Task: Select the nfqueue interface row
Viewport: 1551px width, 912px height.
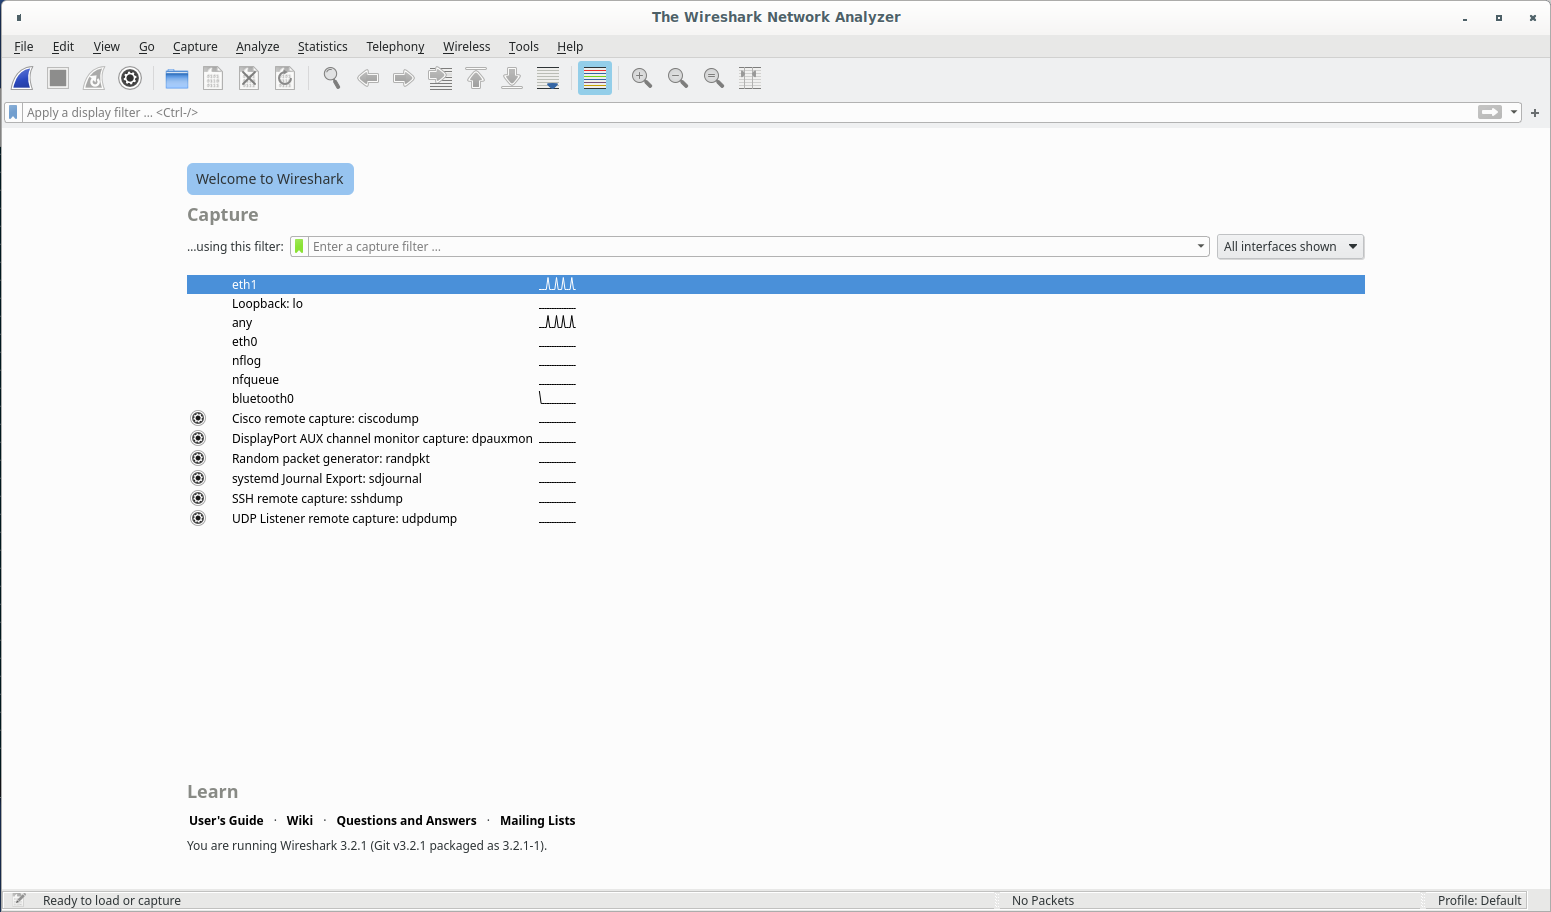Action: 776,379
